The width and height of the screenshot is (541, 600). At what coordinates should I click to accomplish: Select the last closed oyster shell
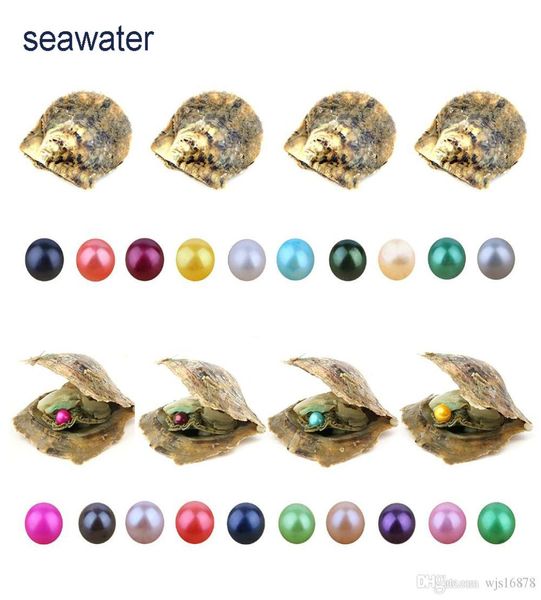pos(471,140)
